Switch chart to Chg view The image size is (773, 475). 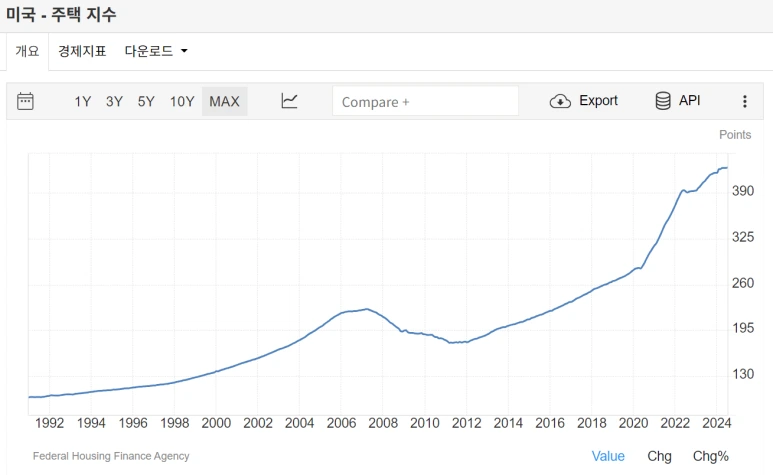coord(659,456)
